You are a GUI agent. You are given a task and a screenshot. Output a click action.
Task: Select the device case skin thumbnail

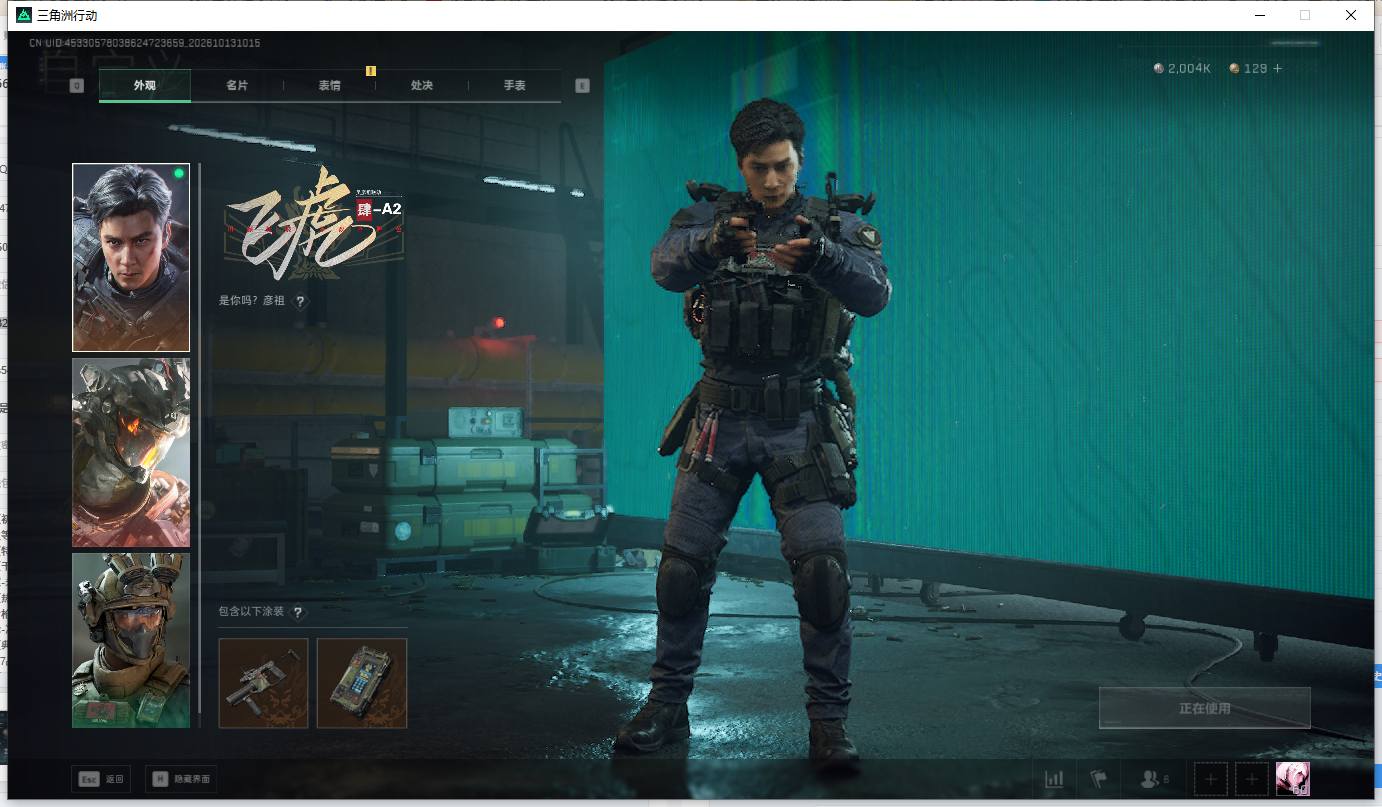tap(362, 683)
